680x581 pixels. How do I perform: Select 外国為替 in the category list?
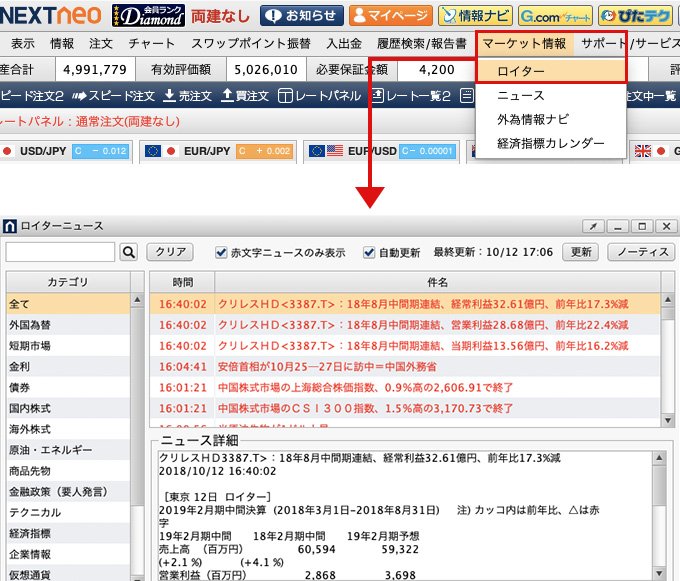pos(31,324)
